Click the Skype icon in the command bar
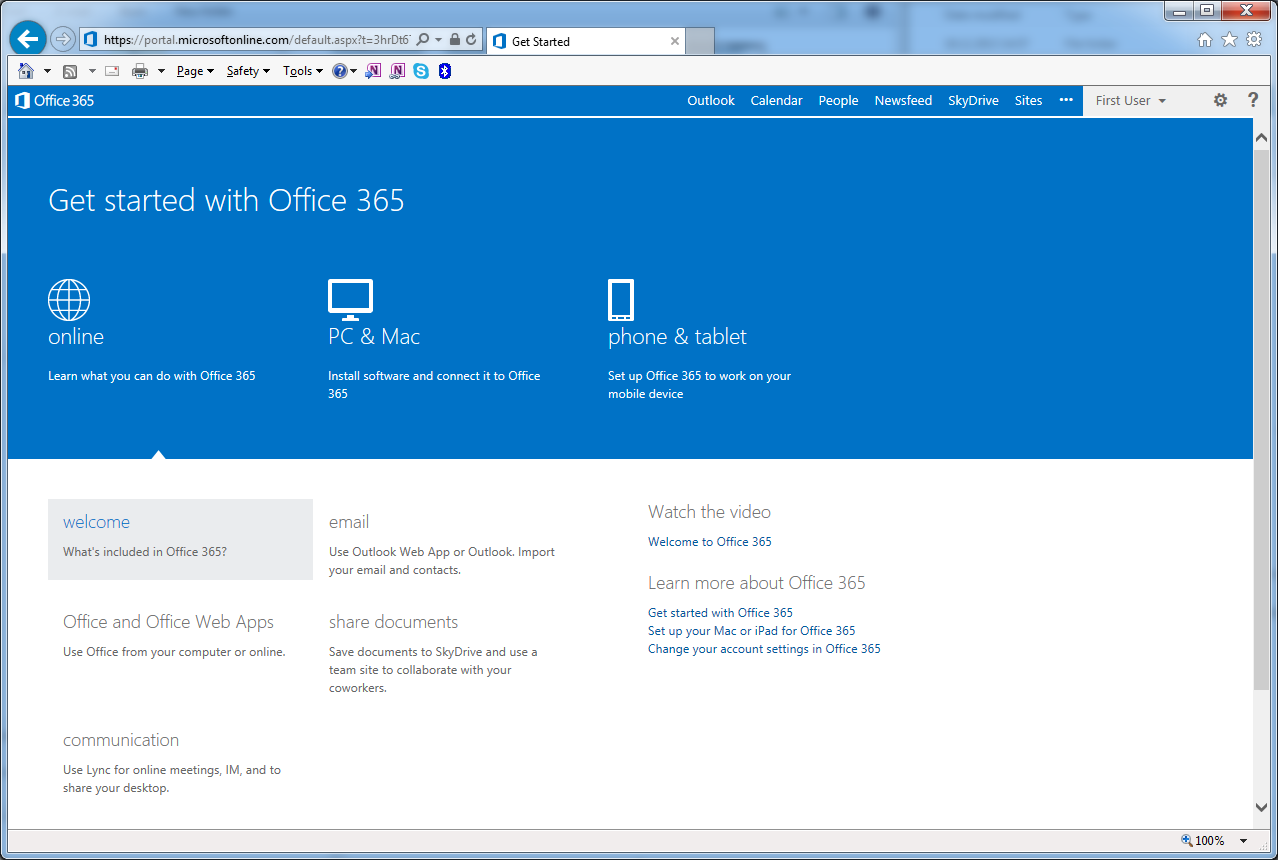1278x860 pixels. click(421, 71)
